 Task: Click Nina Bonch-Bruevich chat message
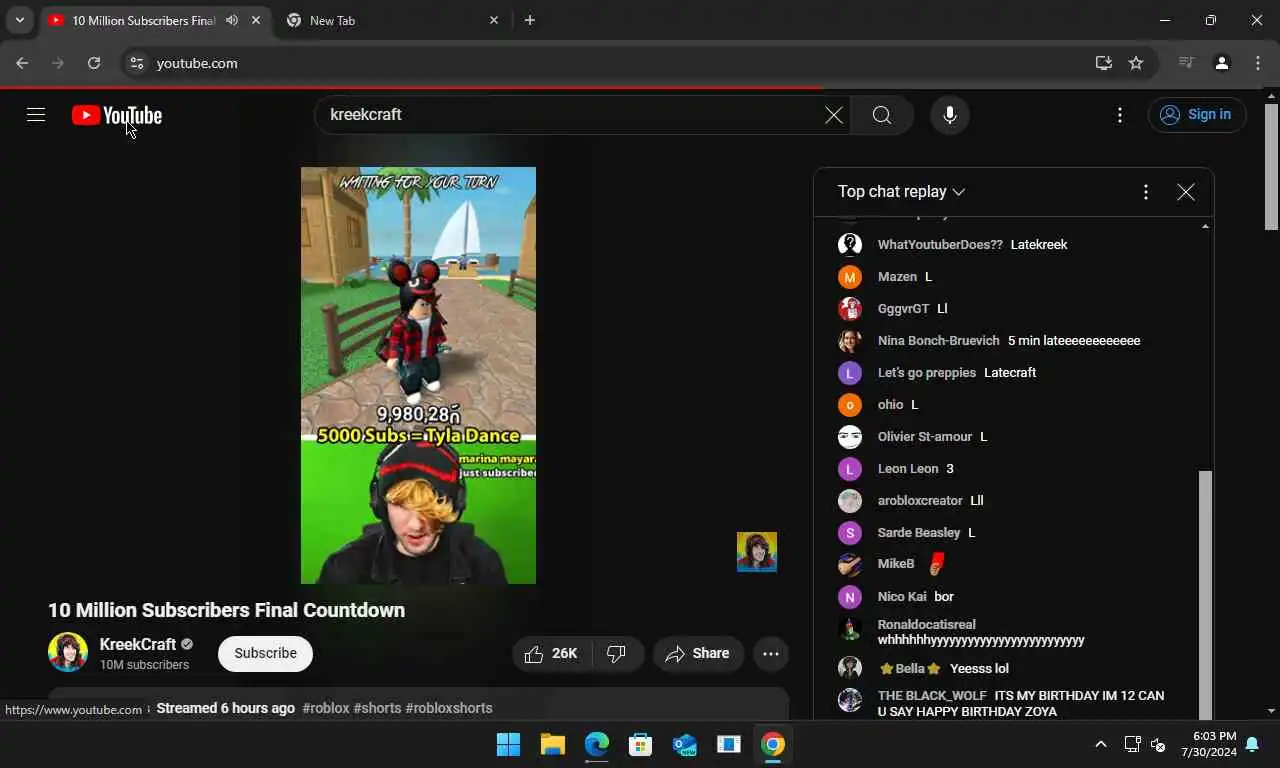click(1074, 341)
